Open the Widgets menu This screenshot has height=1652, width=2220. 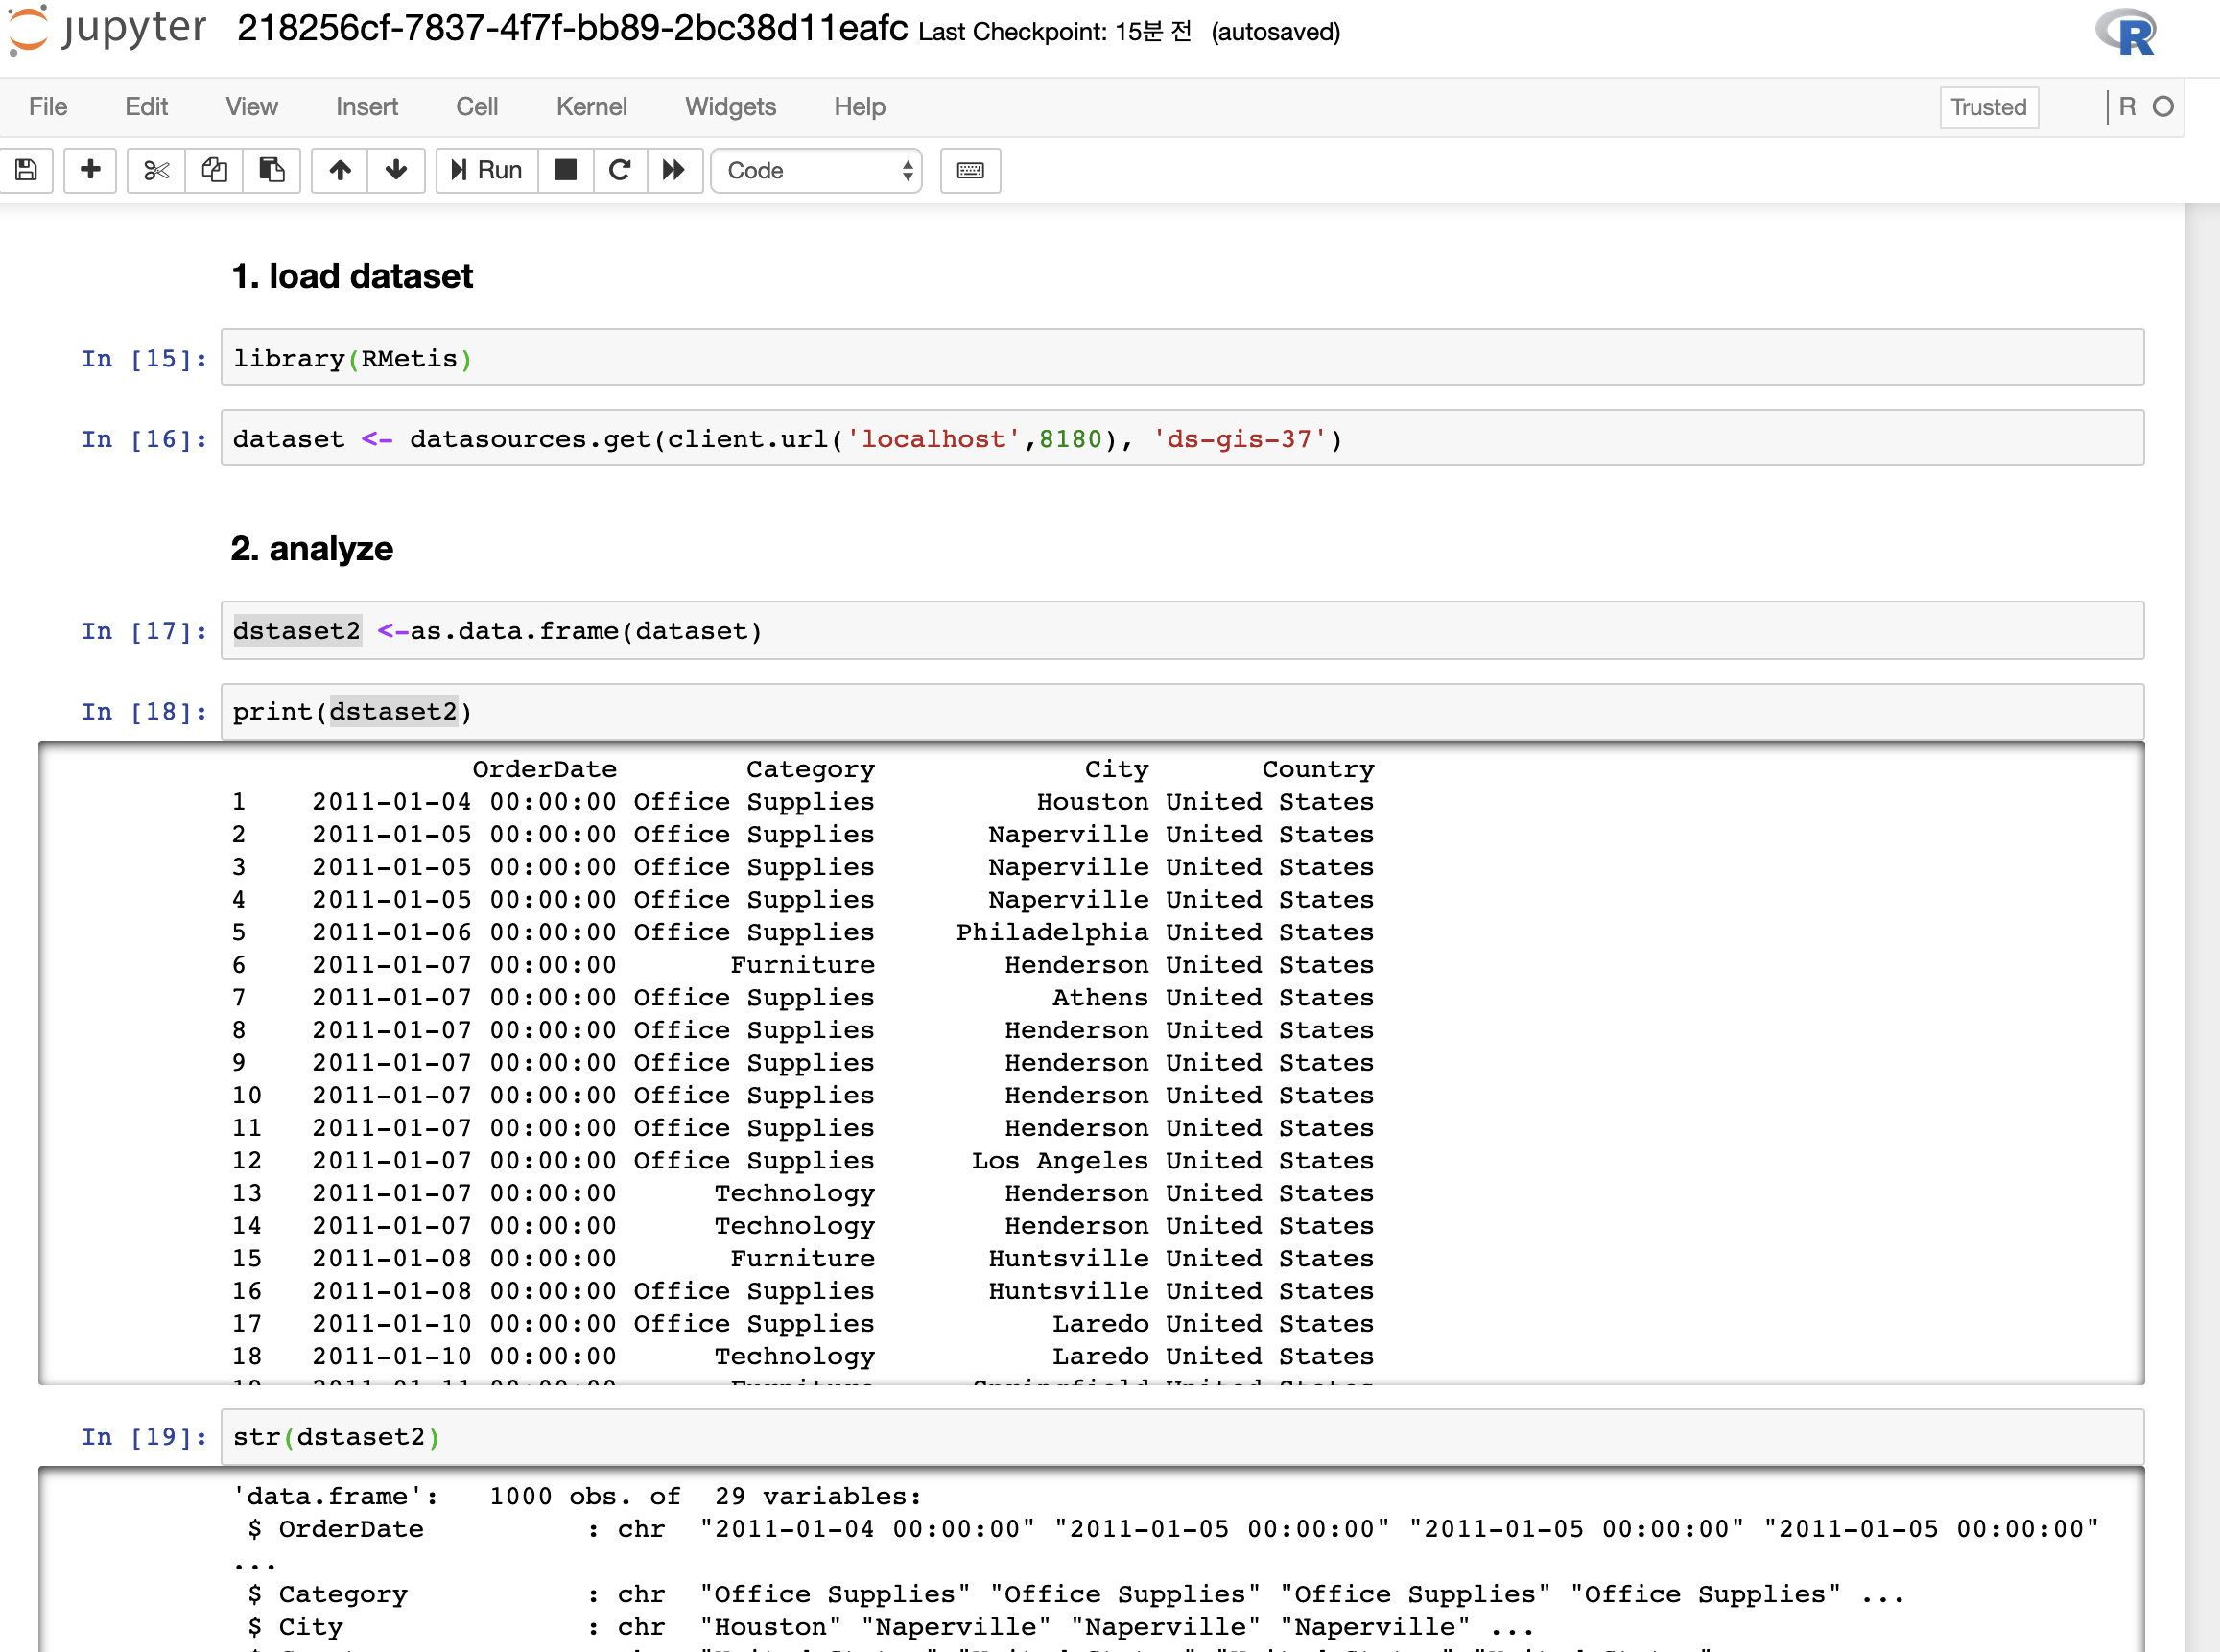730,107
